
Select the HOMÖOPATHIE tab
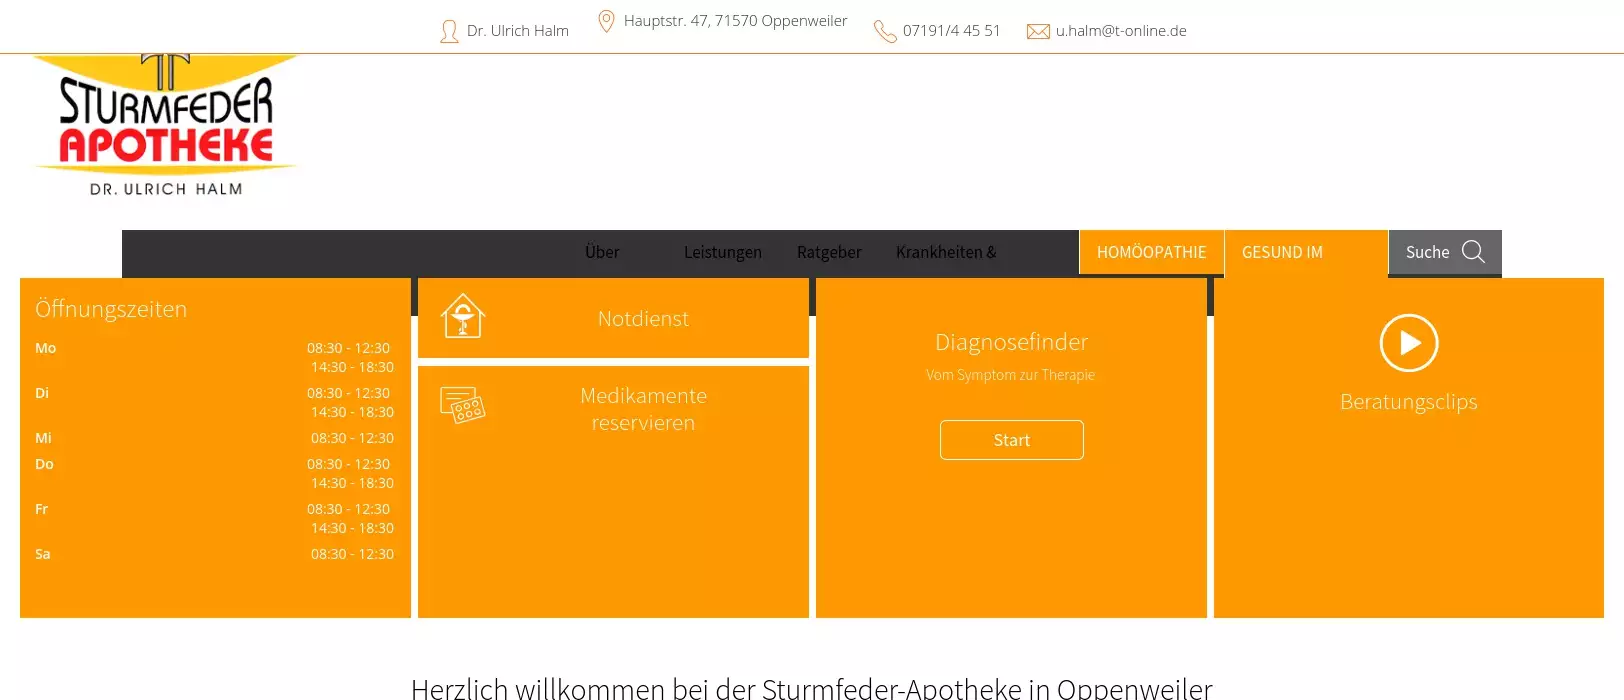pyautogui.click(x=1151, y=252)
